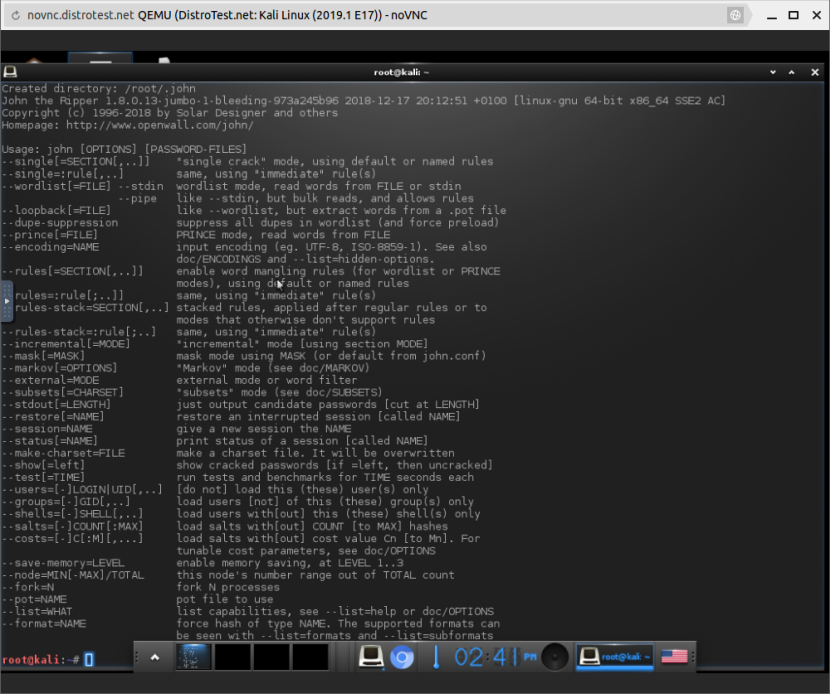830x694 pixels.
Task: Click the 02:41 PM clock gadget
Action: pyautogui.click(x=495, y=657)
